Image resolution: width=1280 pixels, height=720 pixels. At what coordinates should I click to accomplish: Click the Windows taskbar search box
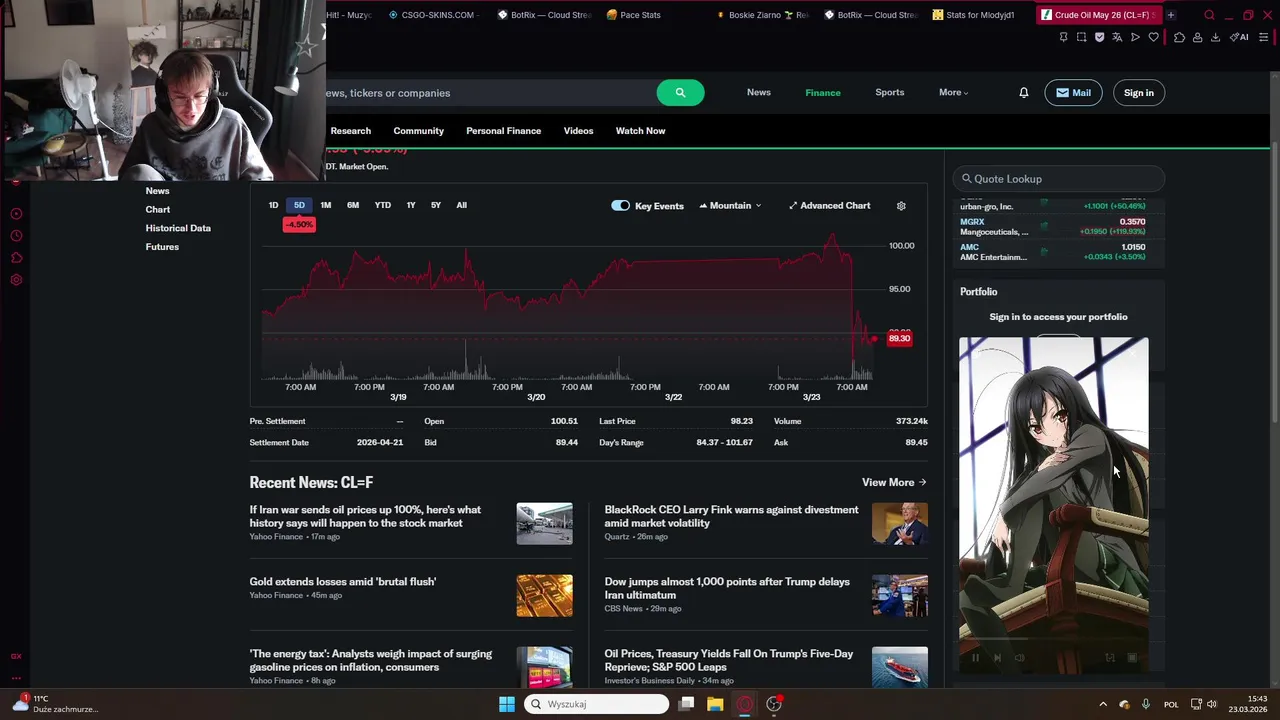[598, 704]
